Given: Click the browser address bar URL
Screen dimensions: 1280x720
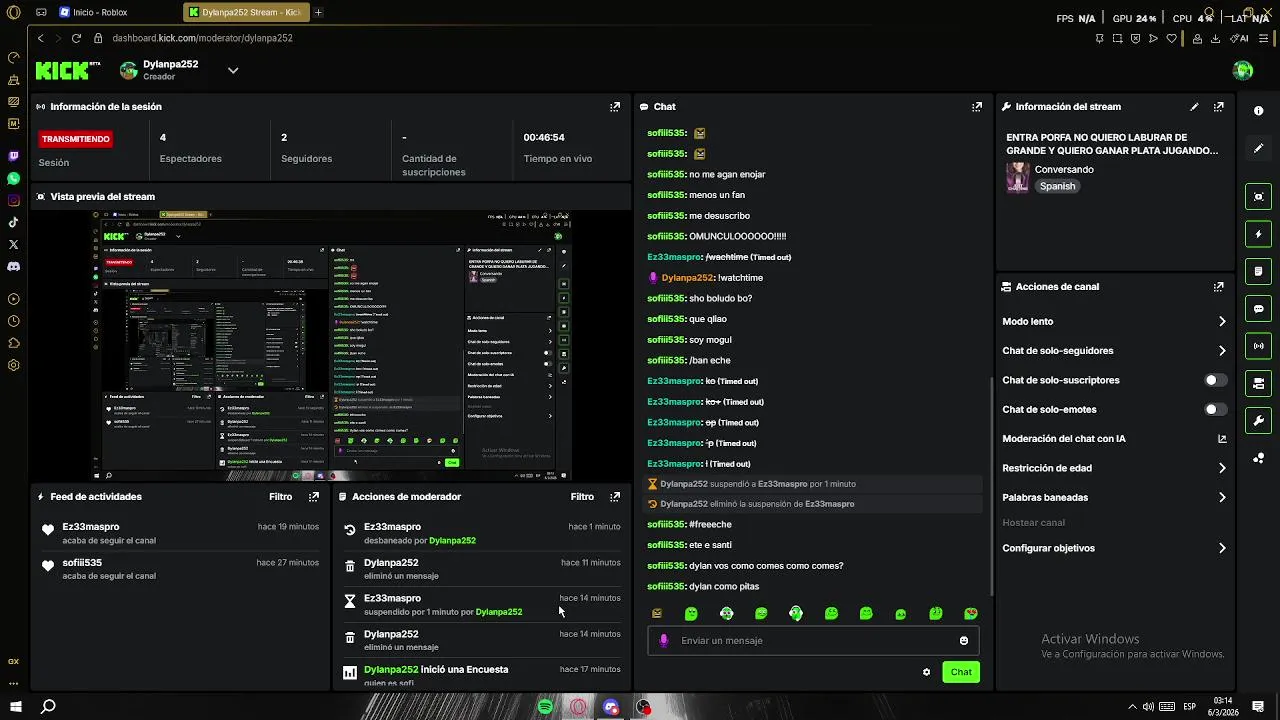Looking at the screenshot, I should coord(202,38).
